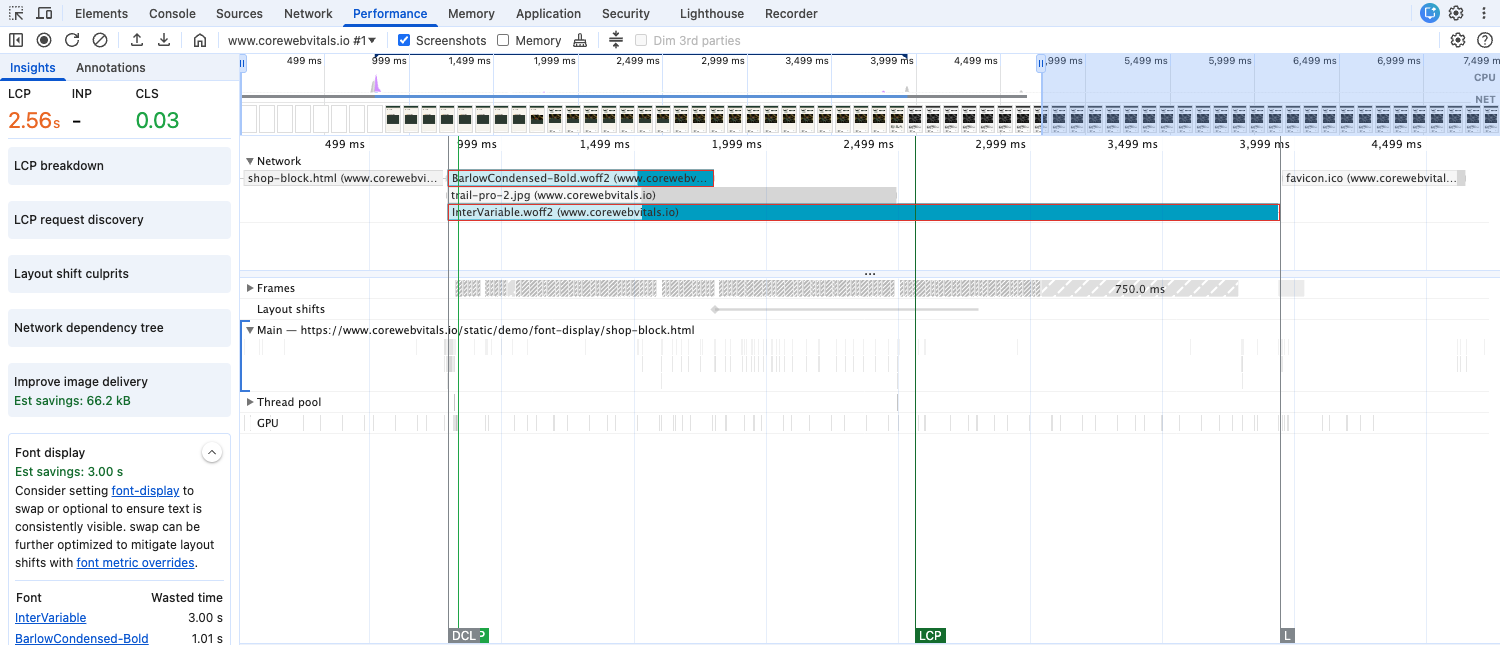Select the shop-block.html network request
The image size is (1500, 645).
(x=343, y=178)
